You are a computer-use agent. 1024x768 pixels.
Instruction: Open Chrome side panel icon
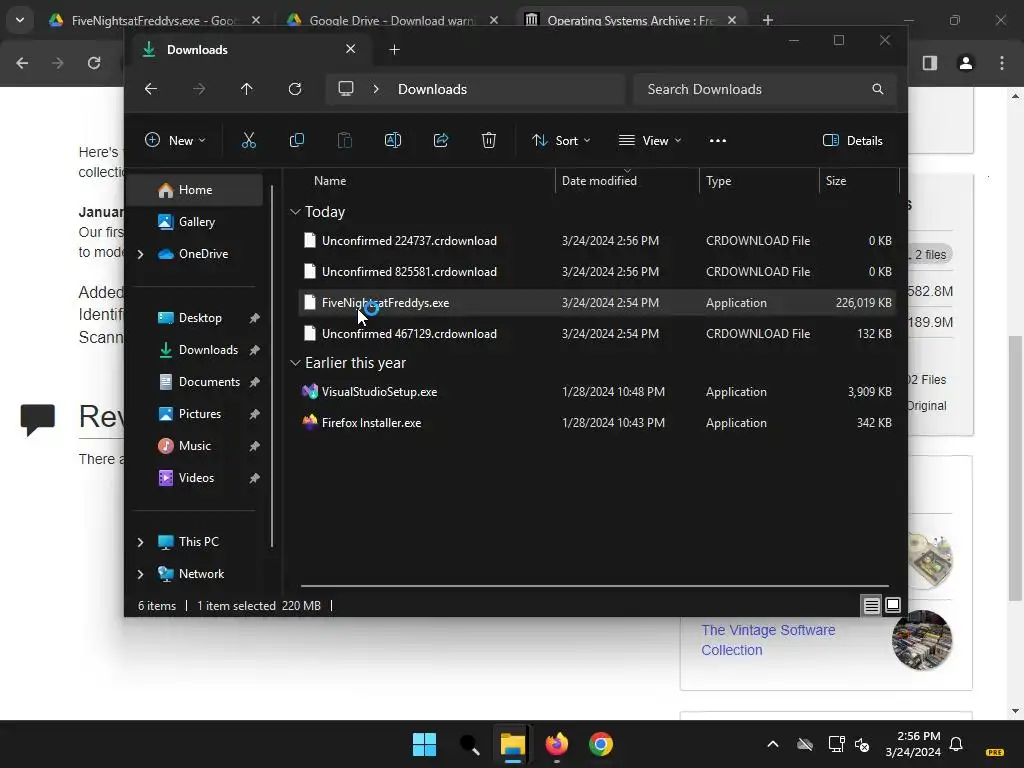[930, 63]
